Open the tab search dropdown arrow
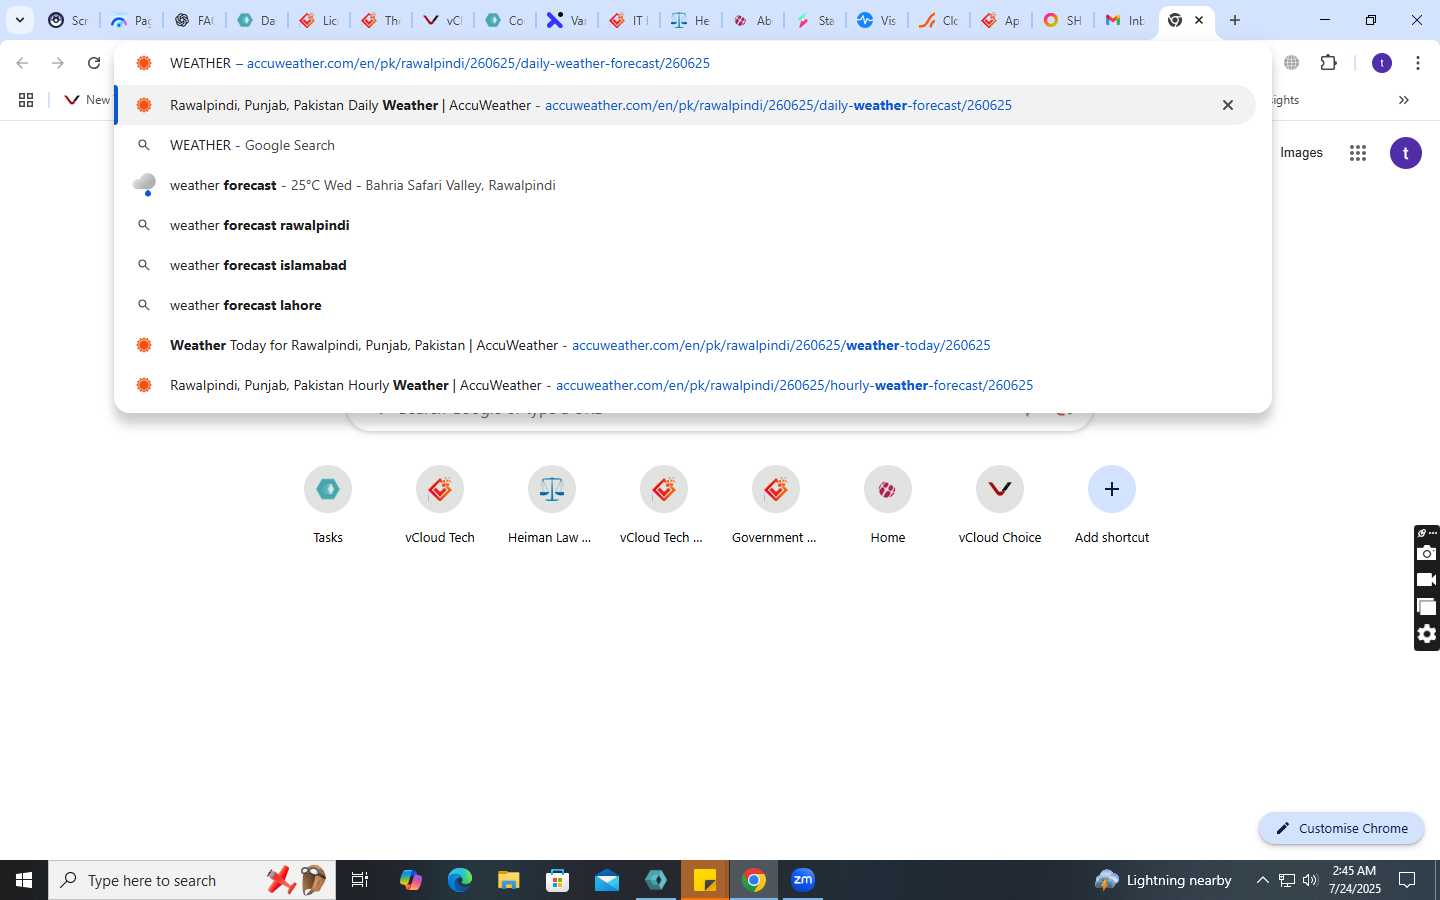Image resolution: width=1440 pixels, height=900 pixels. (20, 20)
